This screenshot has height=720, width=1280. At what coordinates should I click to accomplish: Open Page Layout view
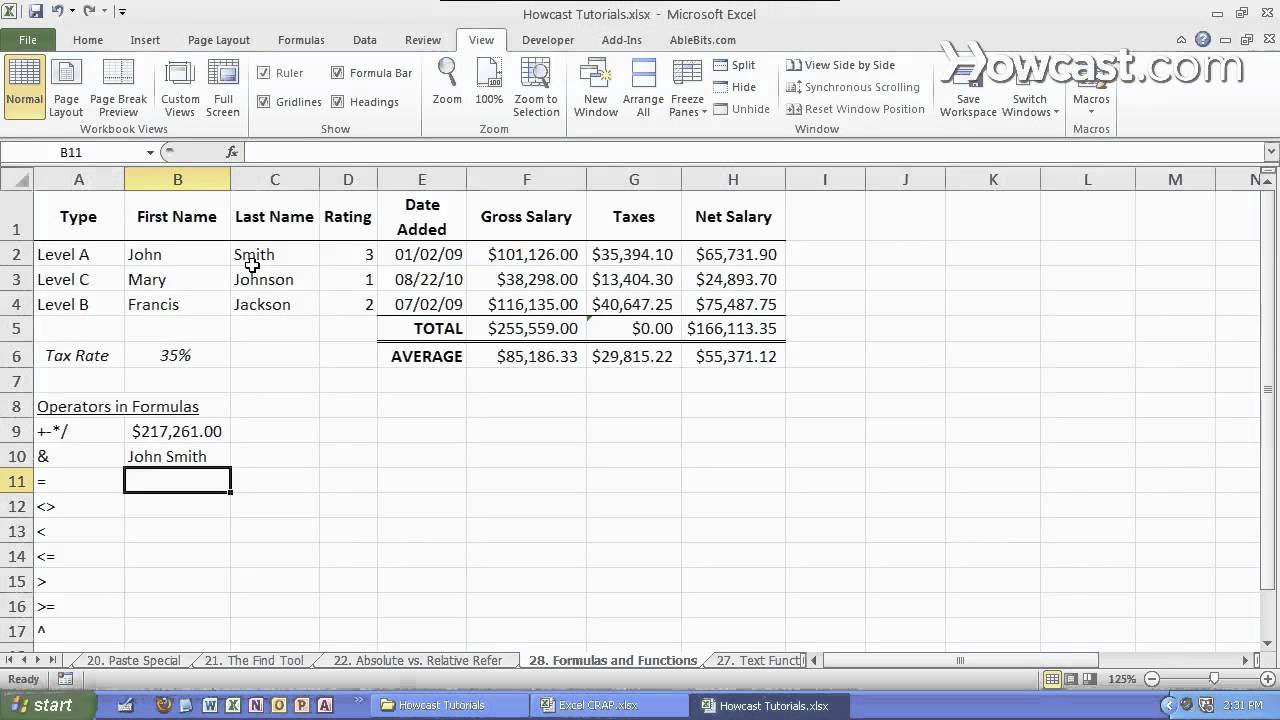pos(66,87)
